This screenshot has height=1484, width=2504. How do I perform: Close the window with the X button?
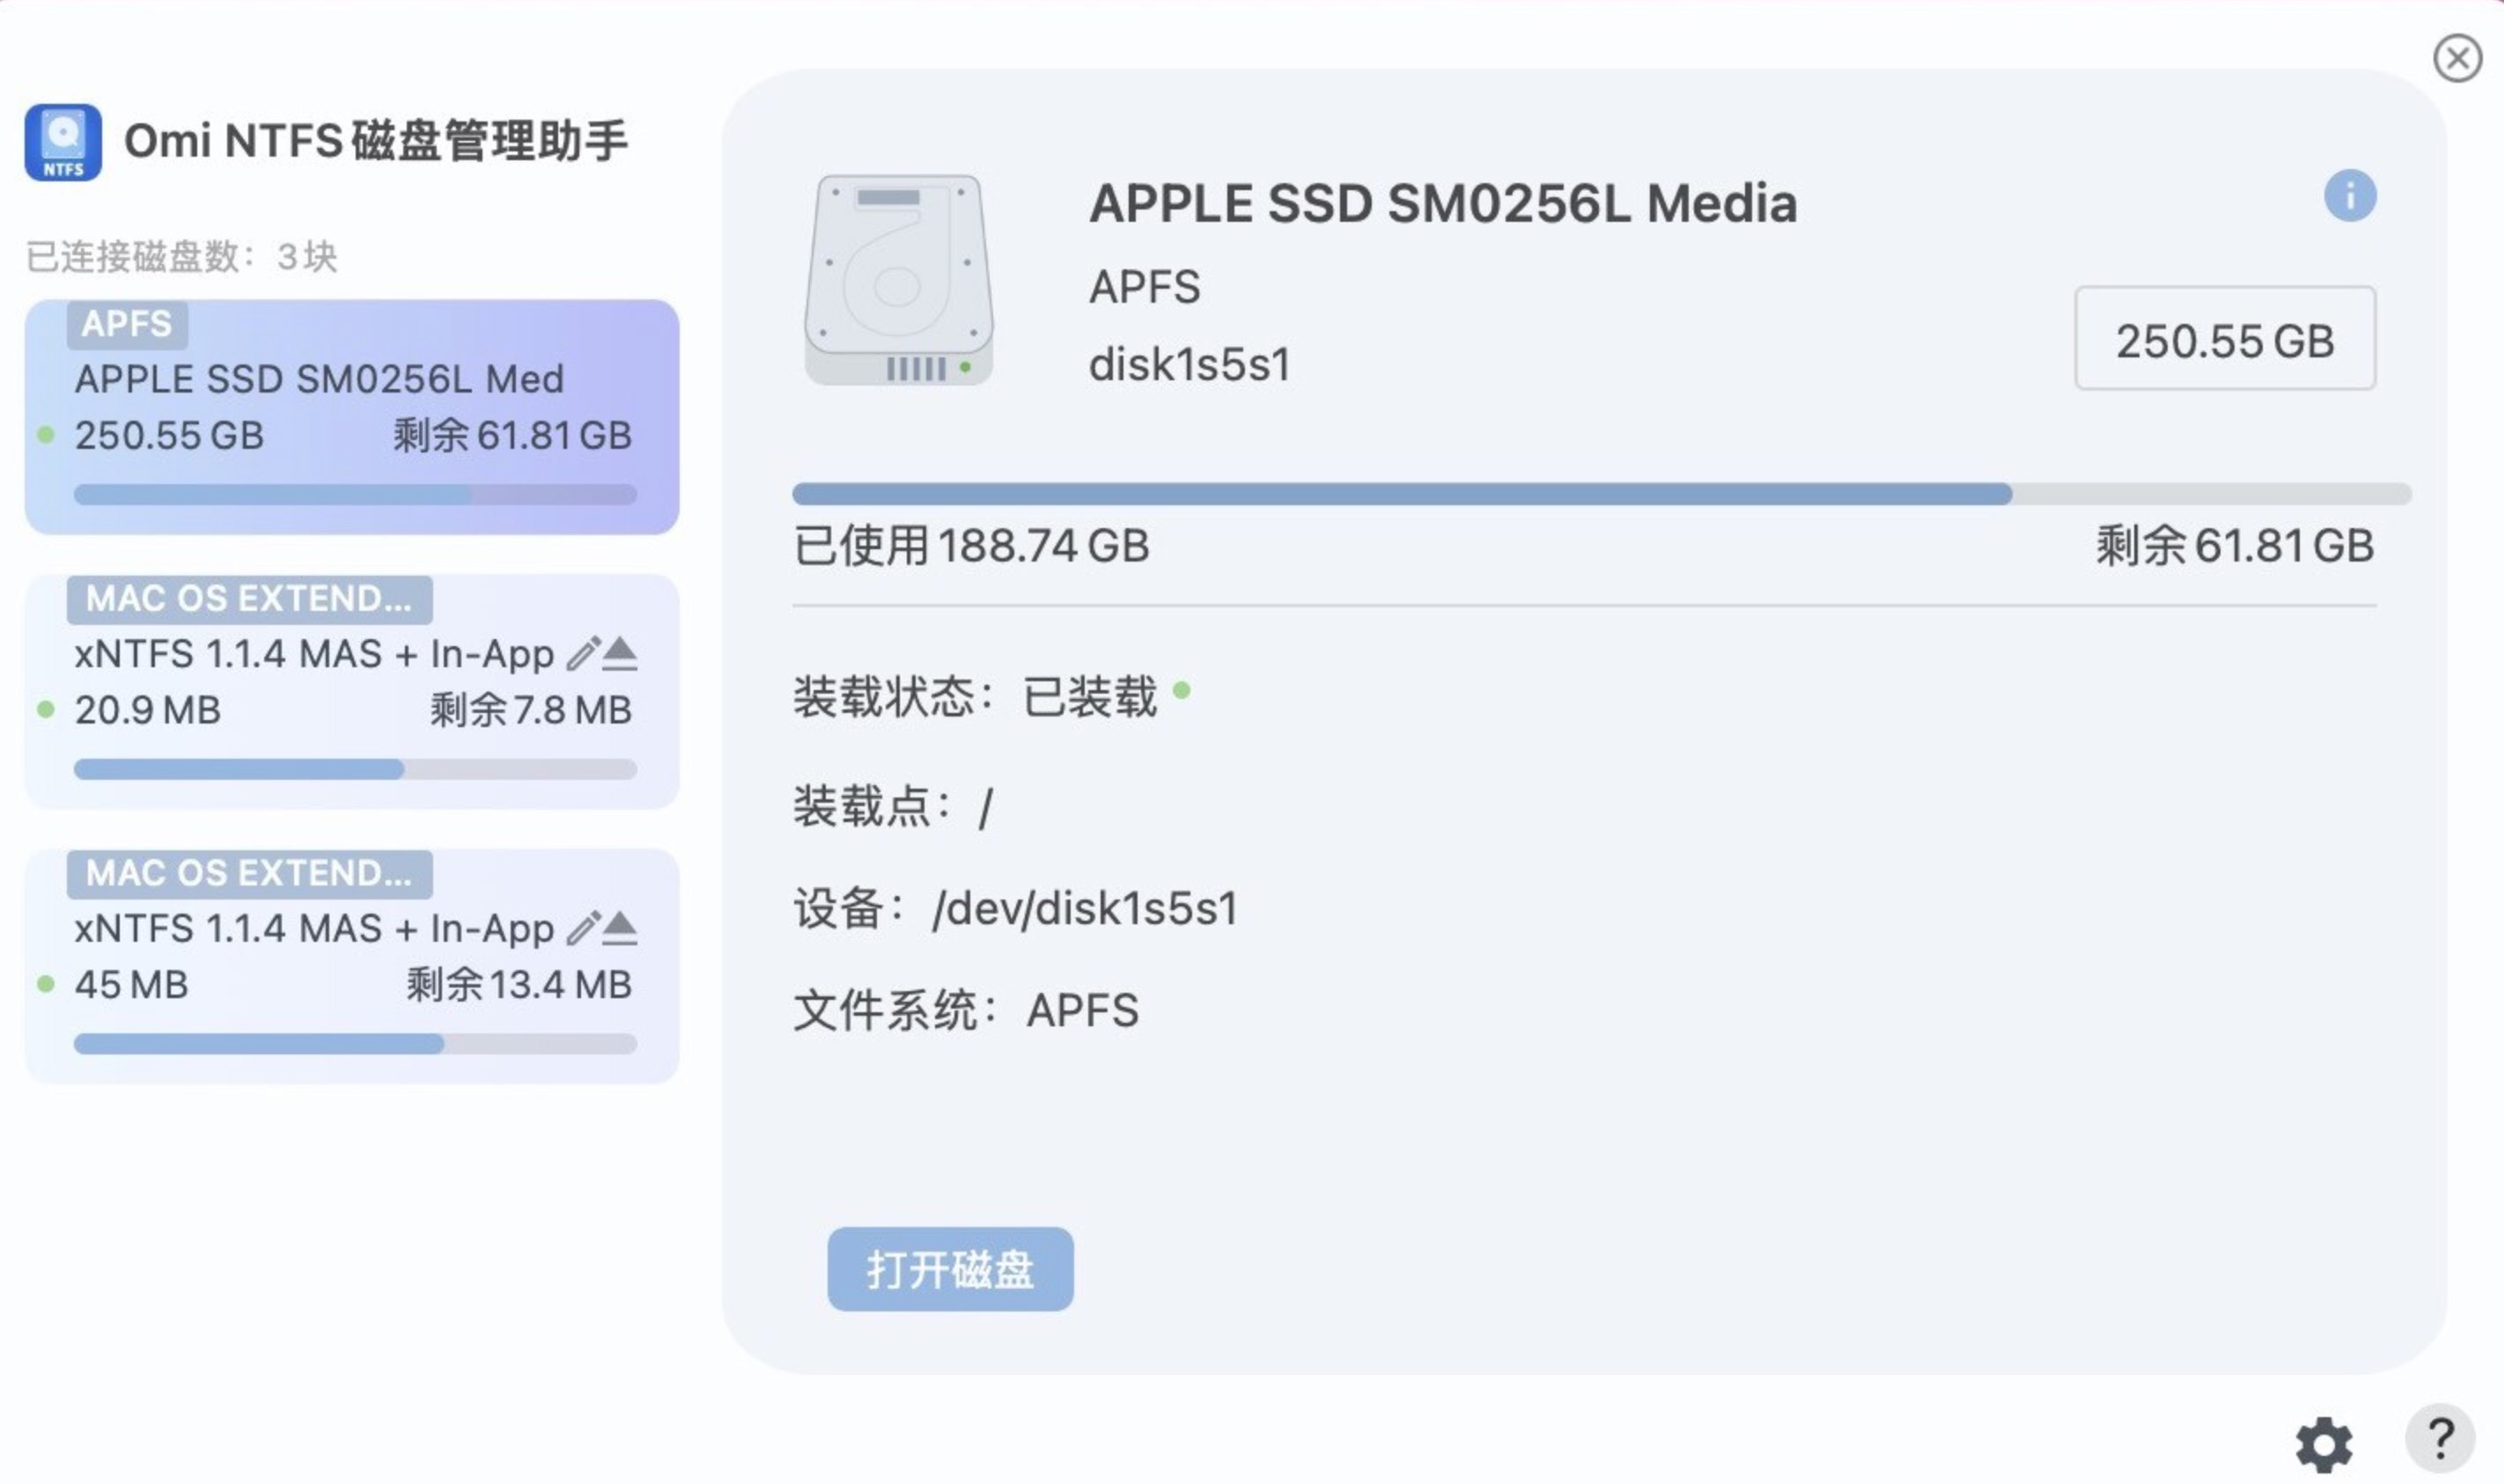coord(2457,58)
